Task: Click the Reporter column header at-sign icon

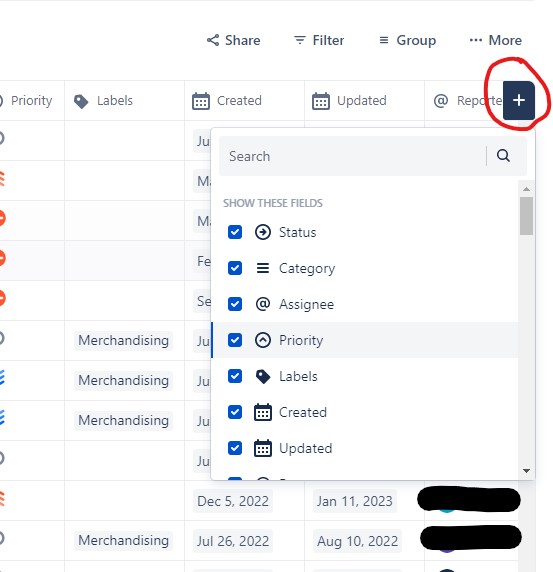Action: click(441, 101)
